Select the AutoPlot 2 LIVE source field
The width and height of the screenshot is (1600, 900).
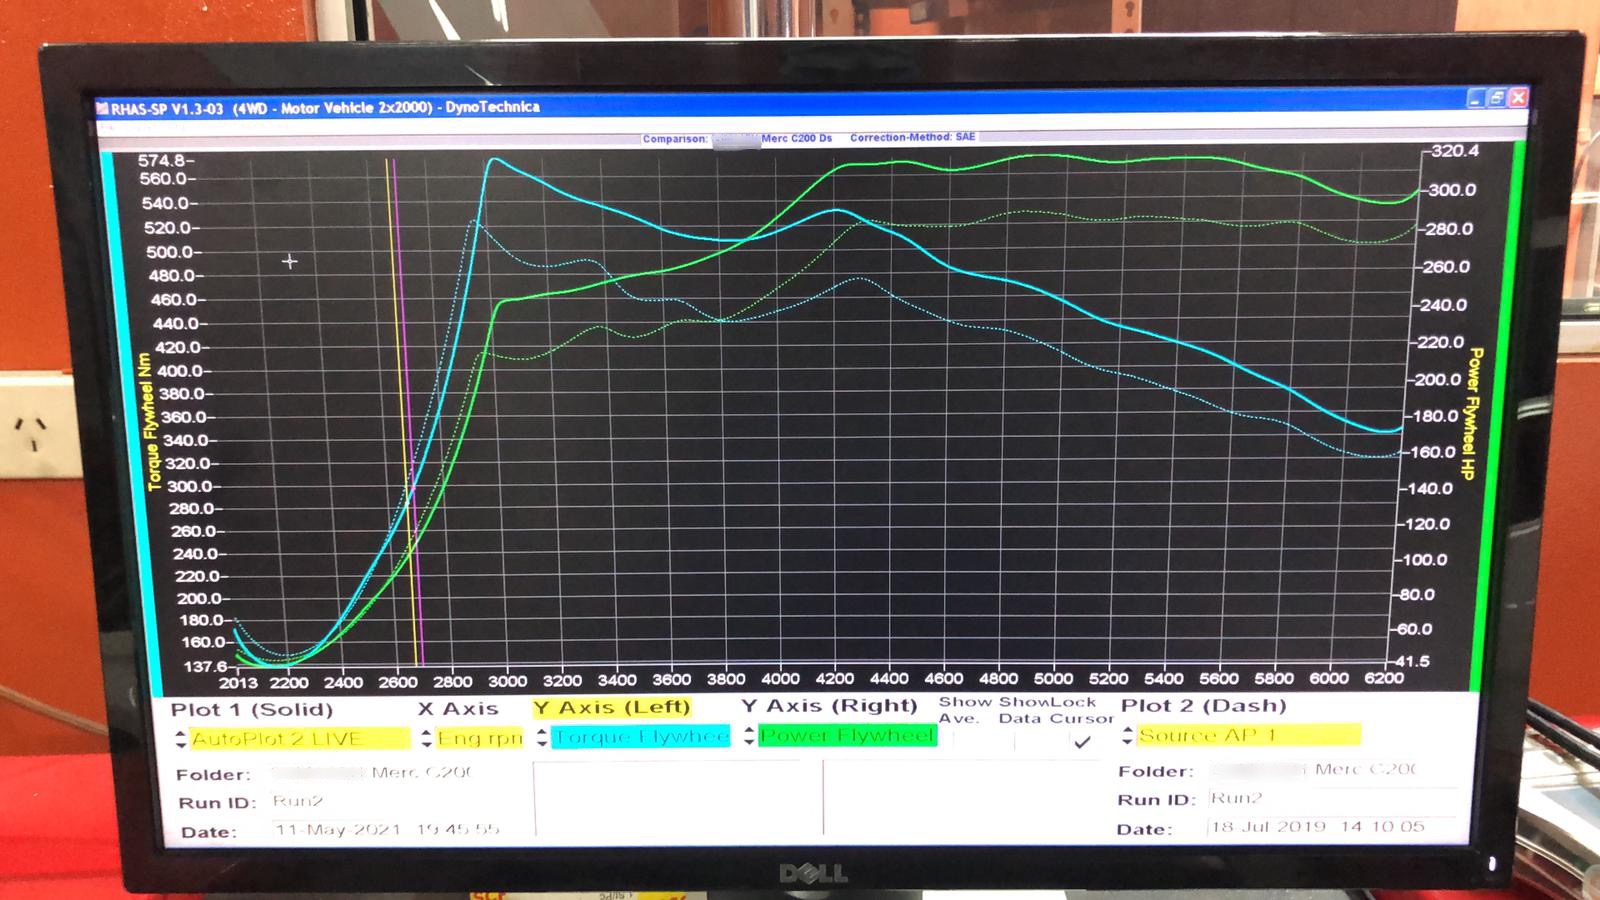tap(300, 739)
